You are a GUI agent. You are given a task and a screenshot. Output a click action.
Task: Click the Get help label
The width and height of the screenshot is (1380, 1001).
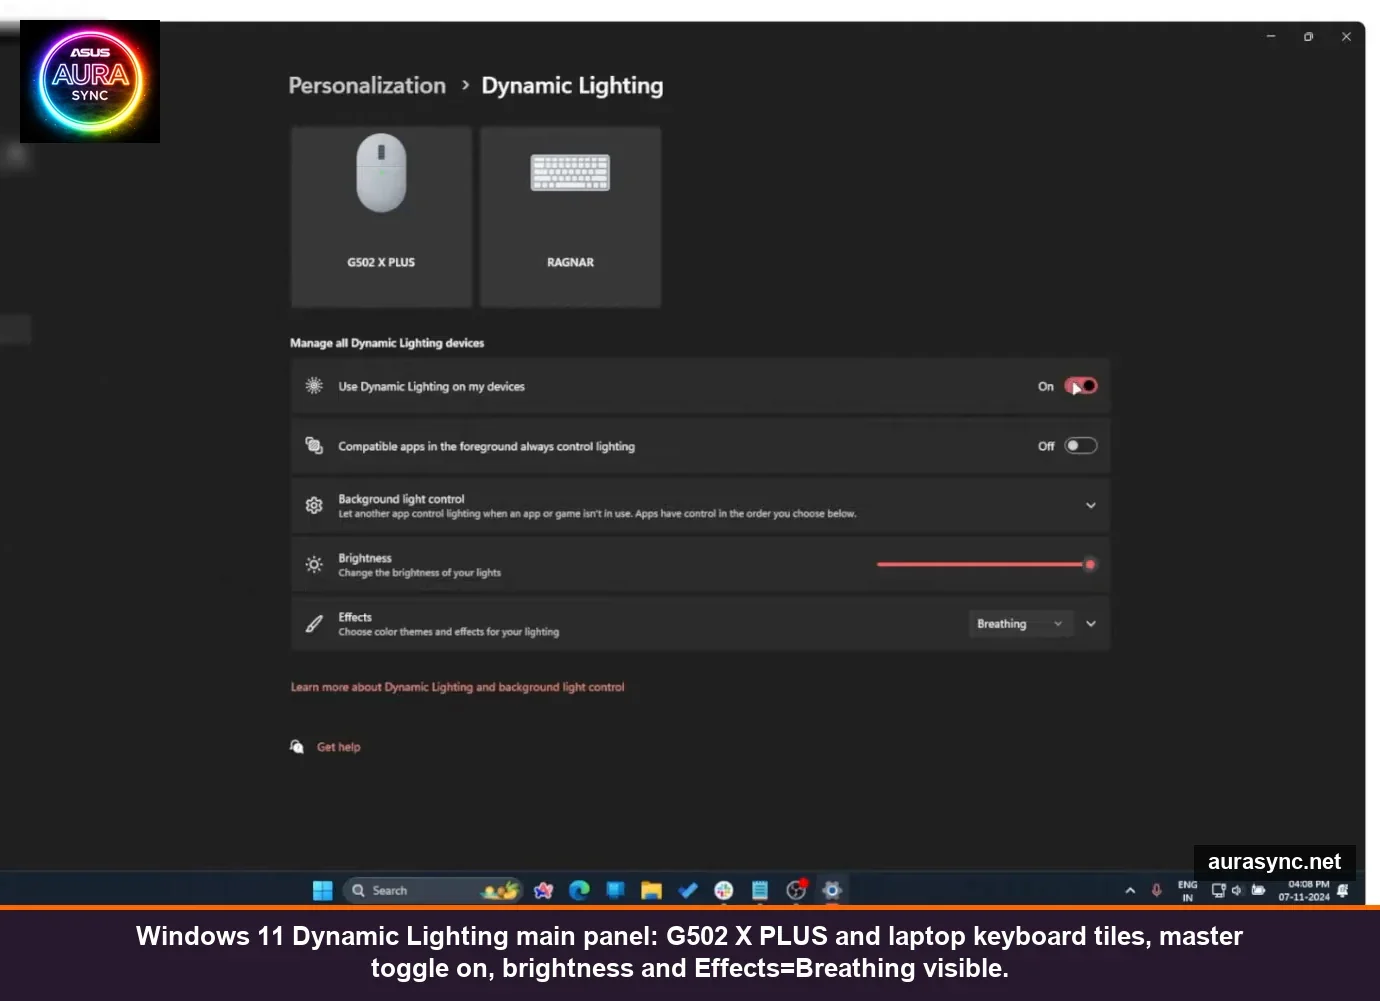pos(338,746)
